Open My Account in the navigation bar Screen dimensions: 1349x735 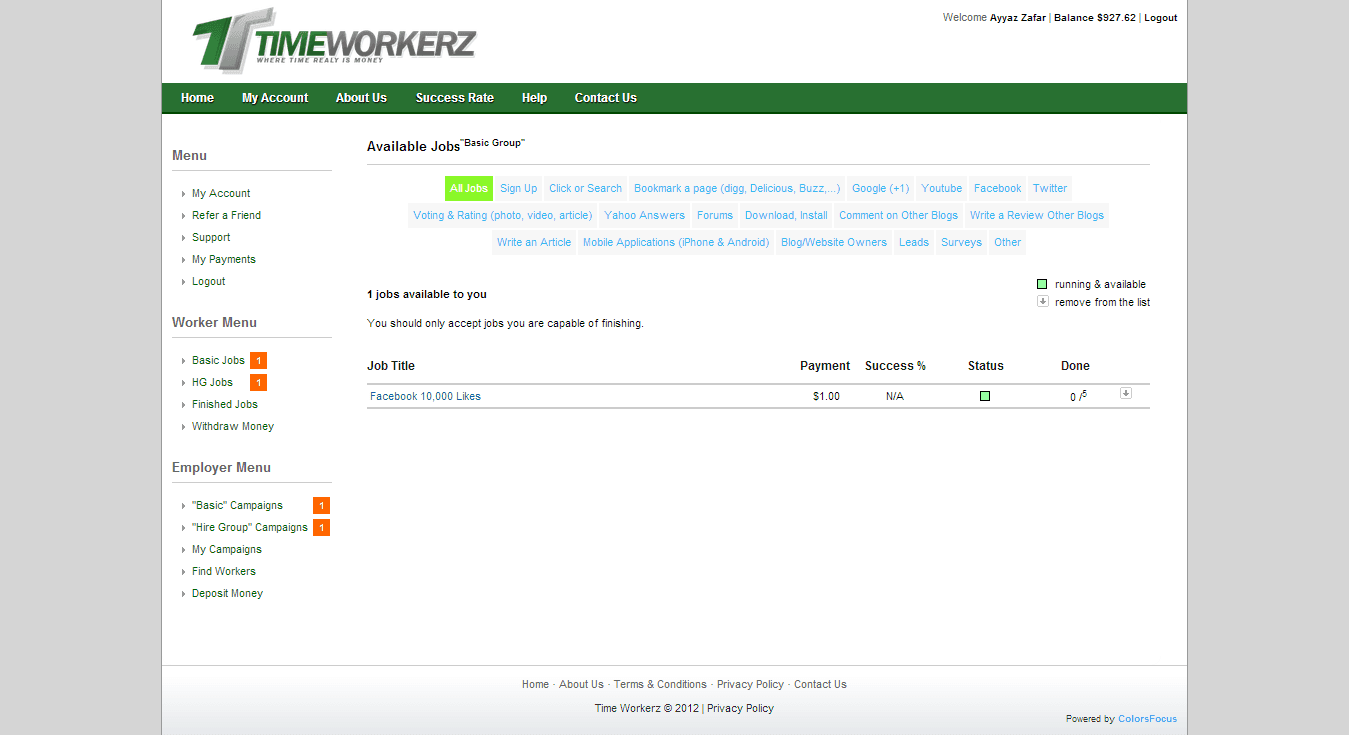click(x=275, y=98)
